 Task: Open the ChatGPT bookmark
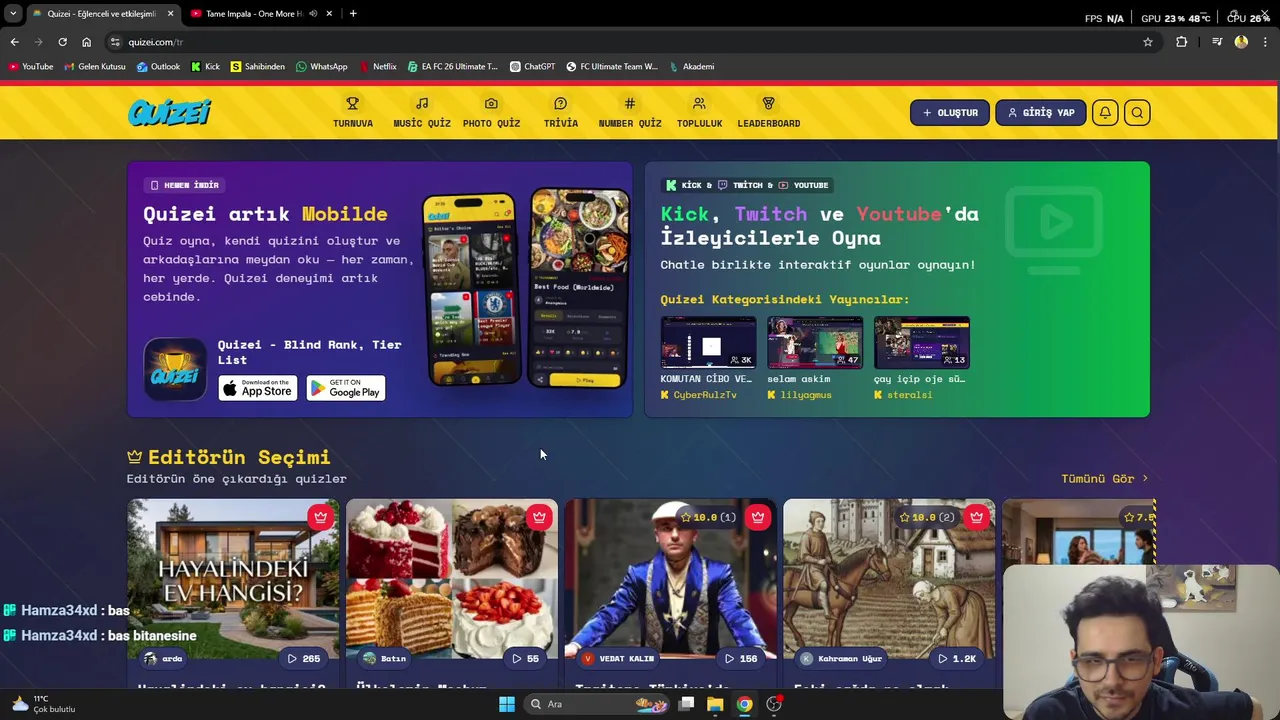532,67
